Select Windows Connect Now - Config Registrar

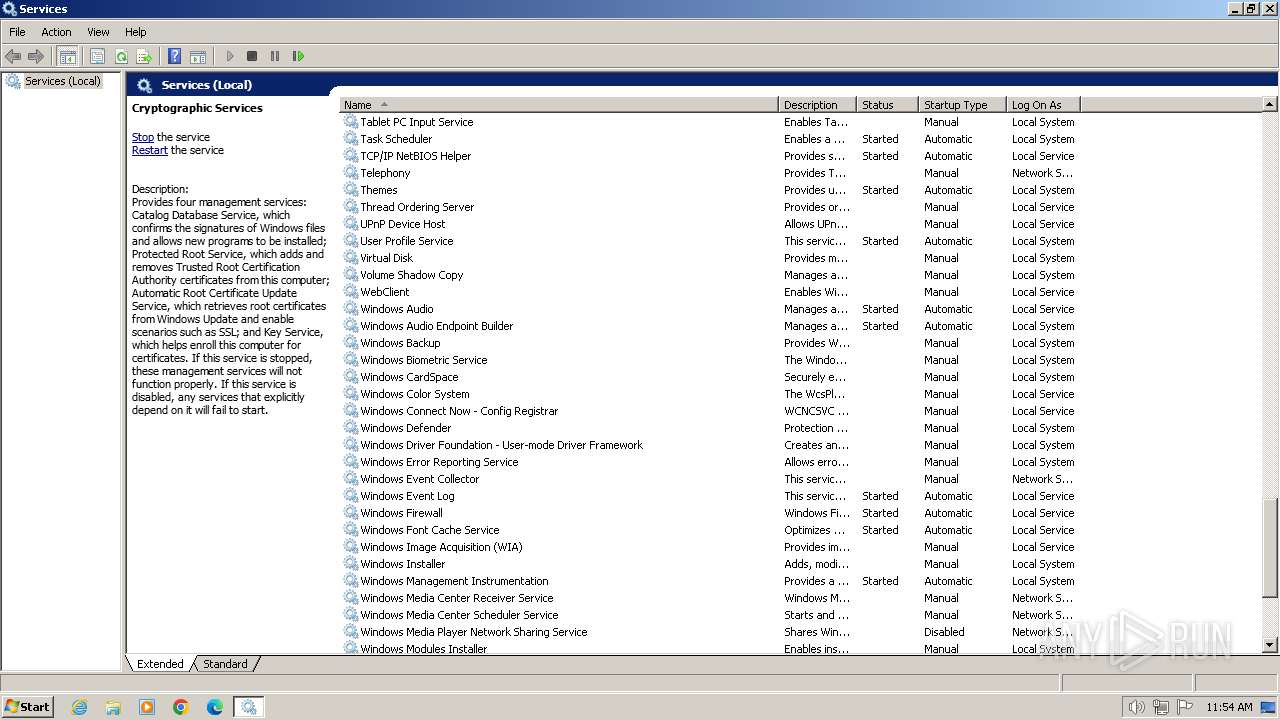(710, 411)
